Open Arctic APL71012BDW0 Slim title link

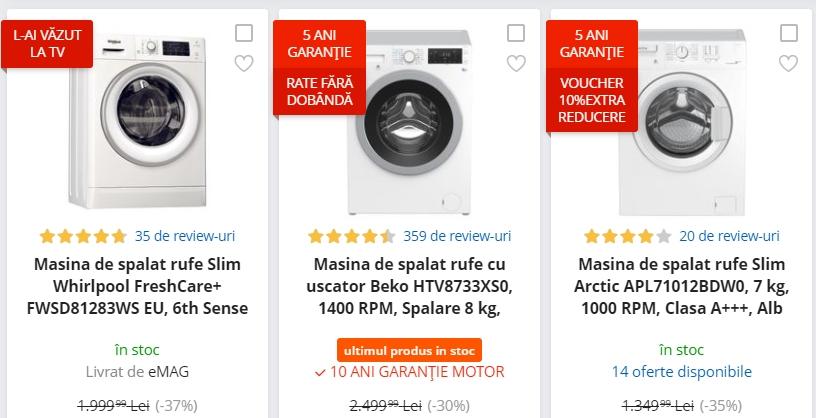pyautogui.click(x=682, y=286)
